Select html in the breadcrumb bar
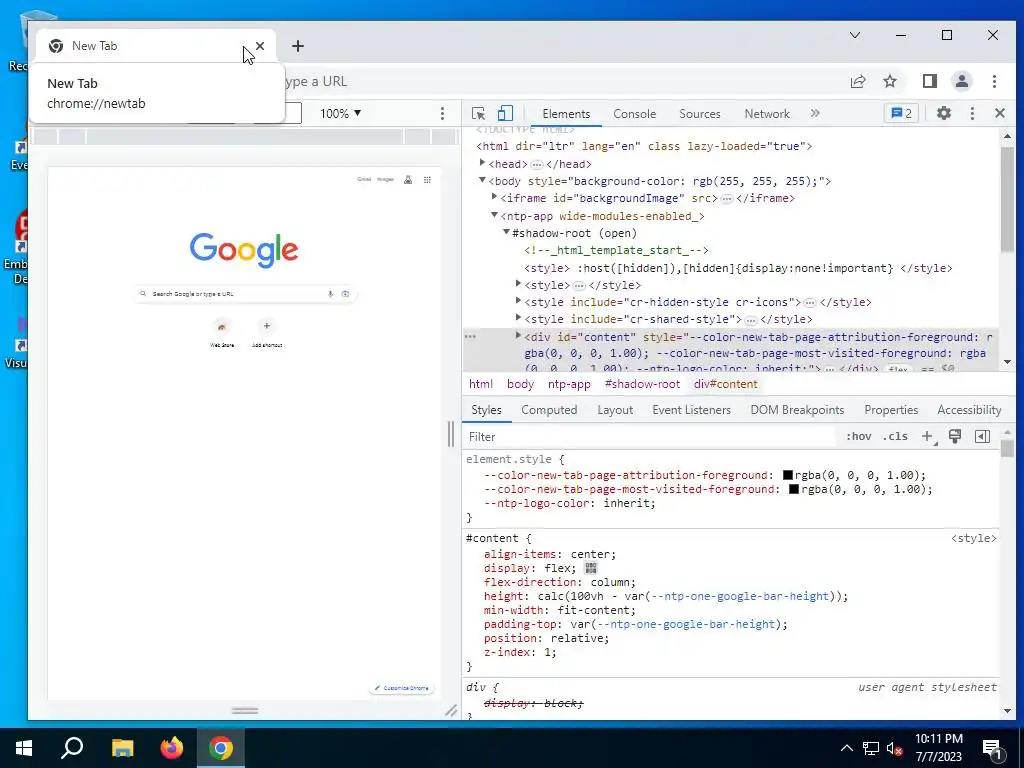The height and width of the screenshot is (768, 1024). [481, 384]
